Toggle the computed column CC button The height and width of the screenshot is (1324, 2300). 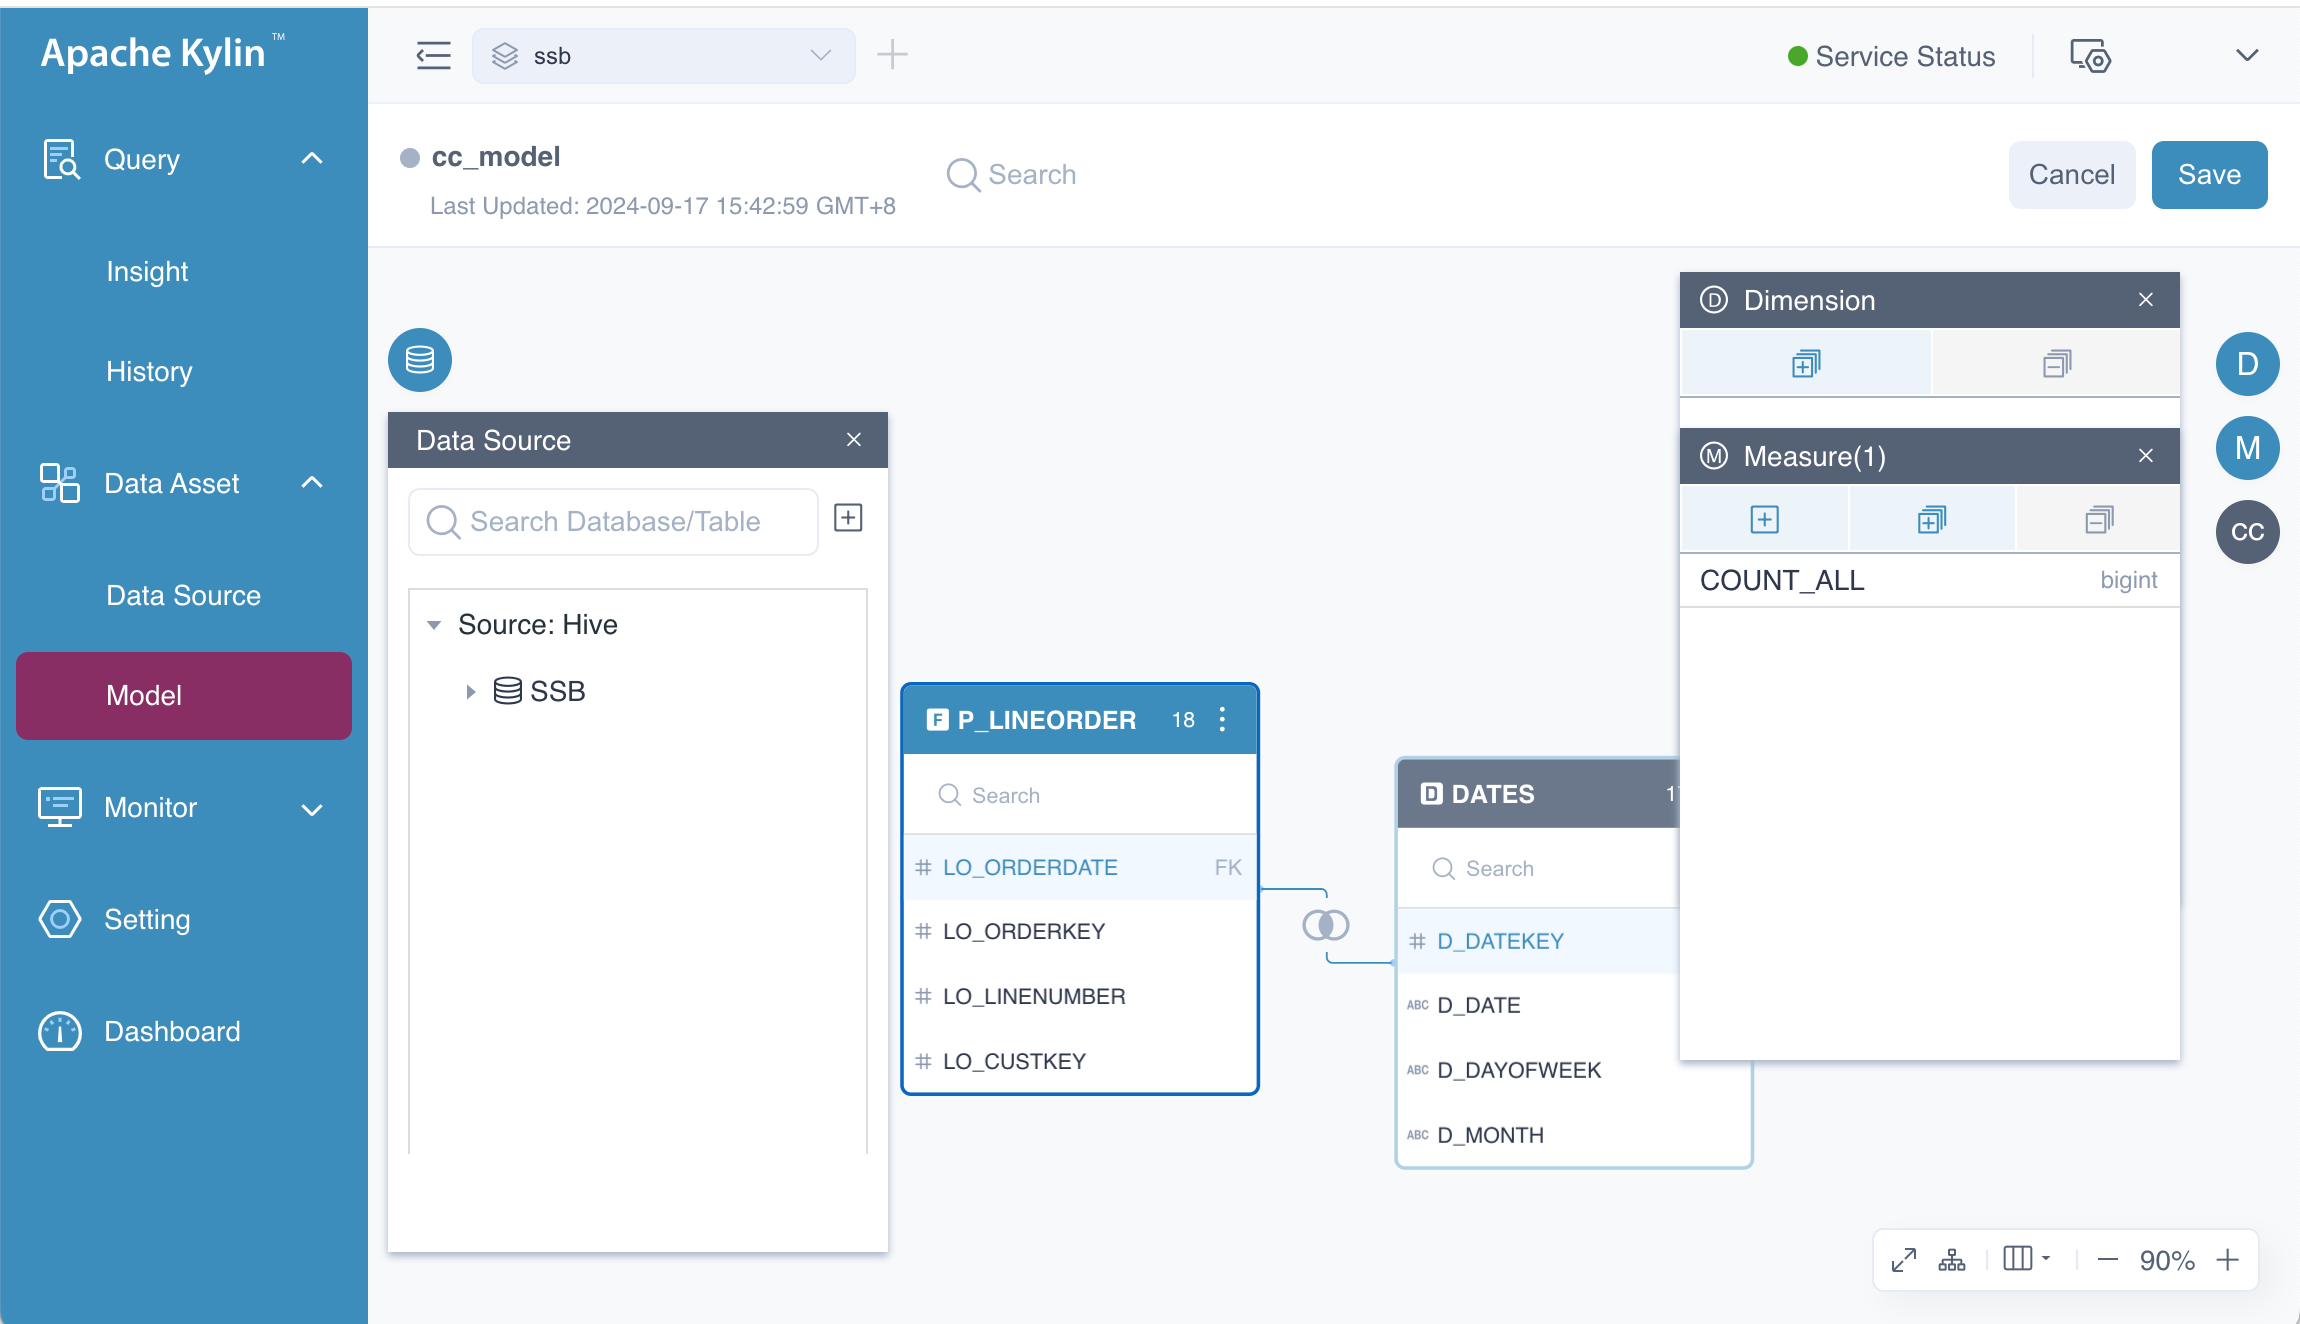pyautogui.click(x=2247, y=532)
